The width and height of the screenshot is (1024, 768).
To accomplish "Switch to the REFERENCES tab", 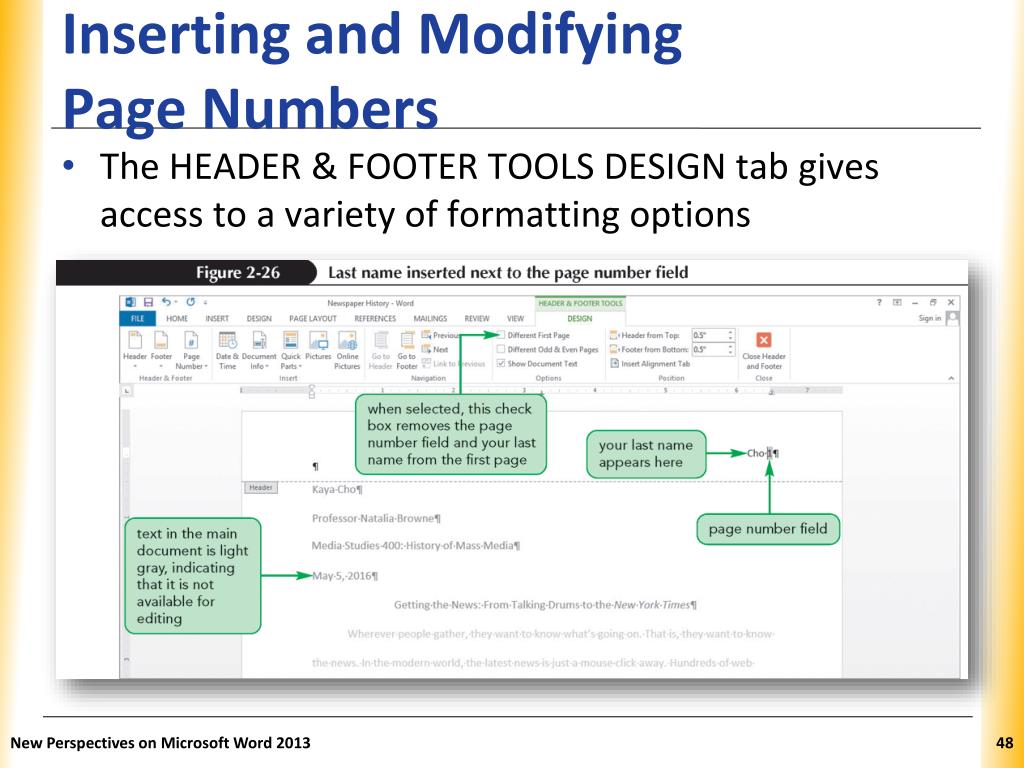I will [375, 319].
